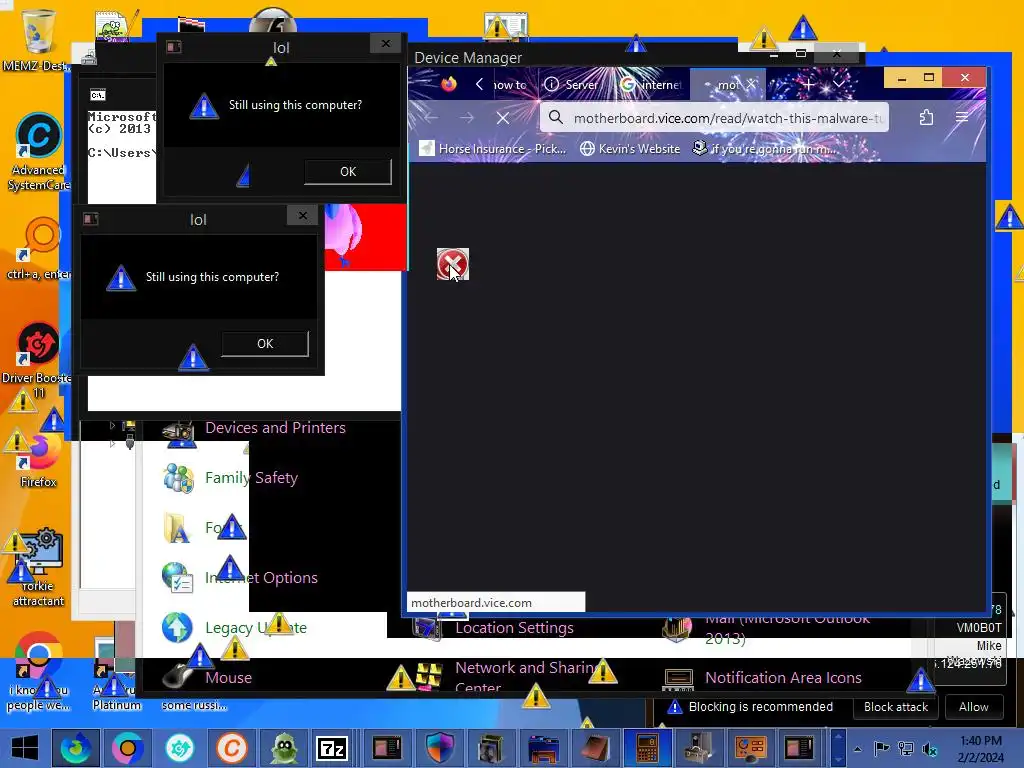1024x768 pixels.
Task: Go back in Firefox
Action: pos(431,118)
